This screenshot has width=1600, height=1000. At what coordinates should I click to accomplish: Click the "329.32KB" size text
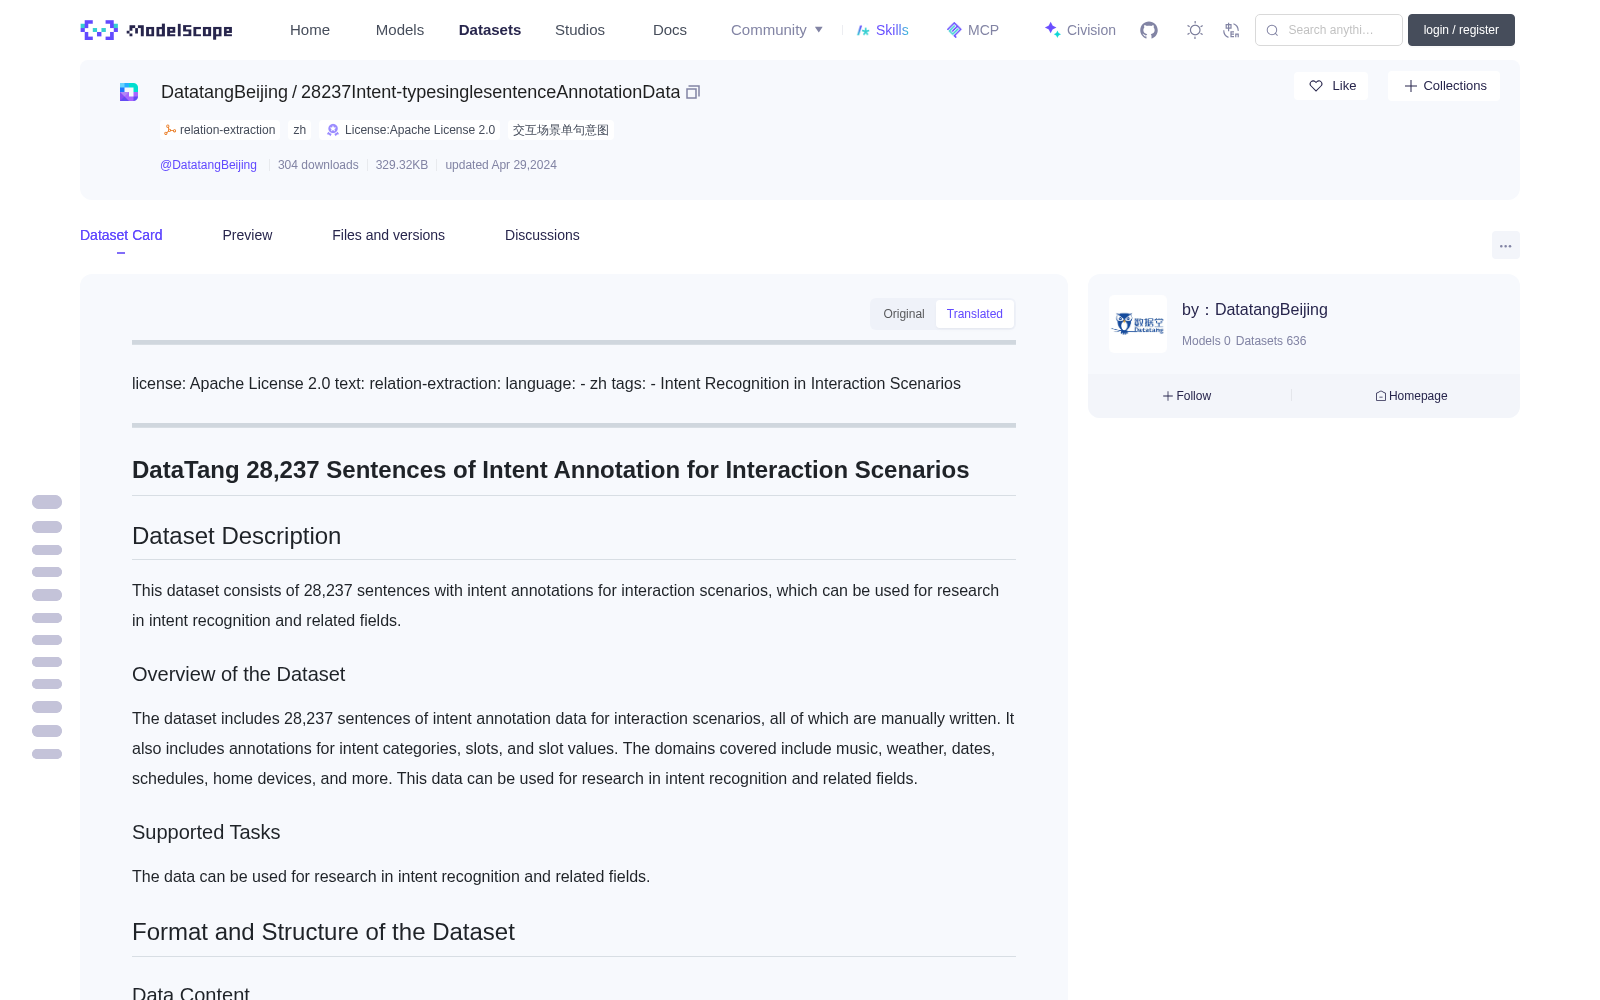(x=402, y=165)
